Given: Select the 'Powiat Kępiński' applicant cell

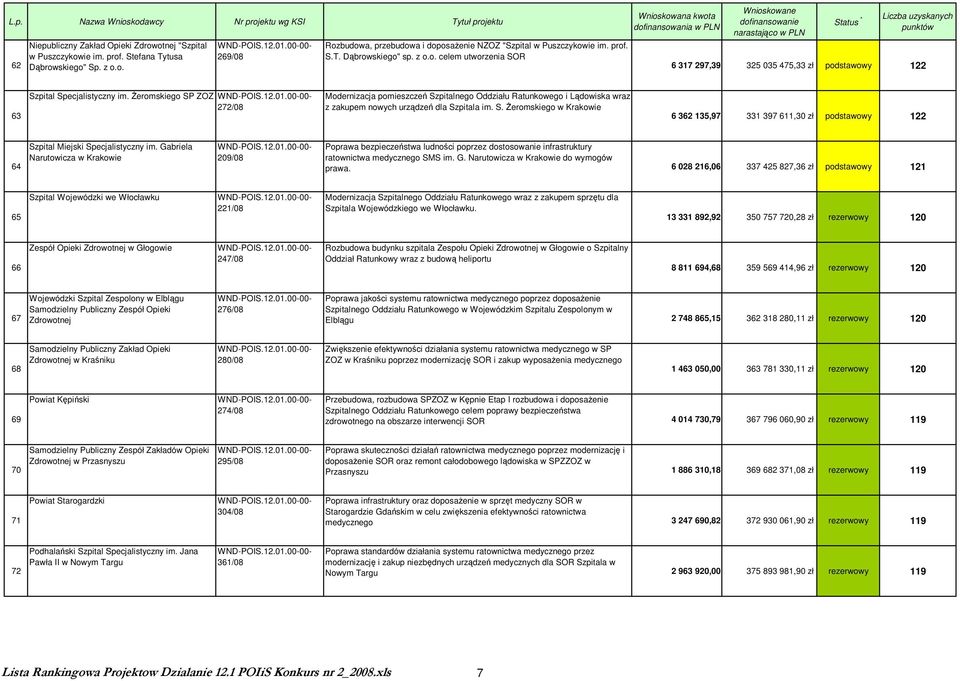Looking at the screenshot, I should coord(121,420).
